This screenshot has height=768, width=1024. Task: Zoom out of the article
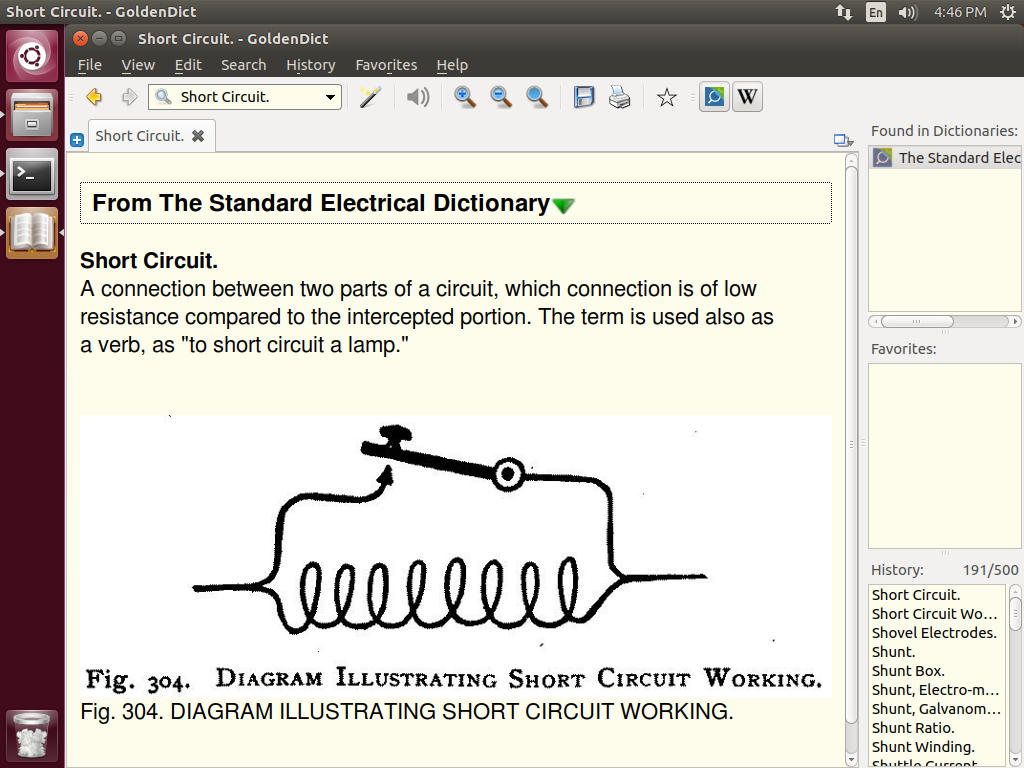pyautogui.click(x=501, y=97)
